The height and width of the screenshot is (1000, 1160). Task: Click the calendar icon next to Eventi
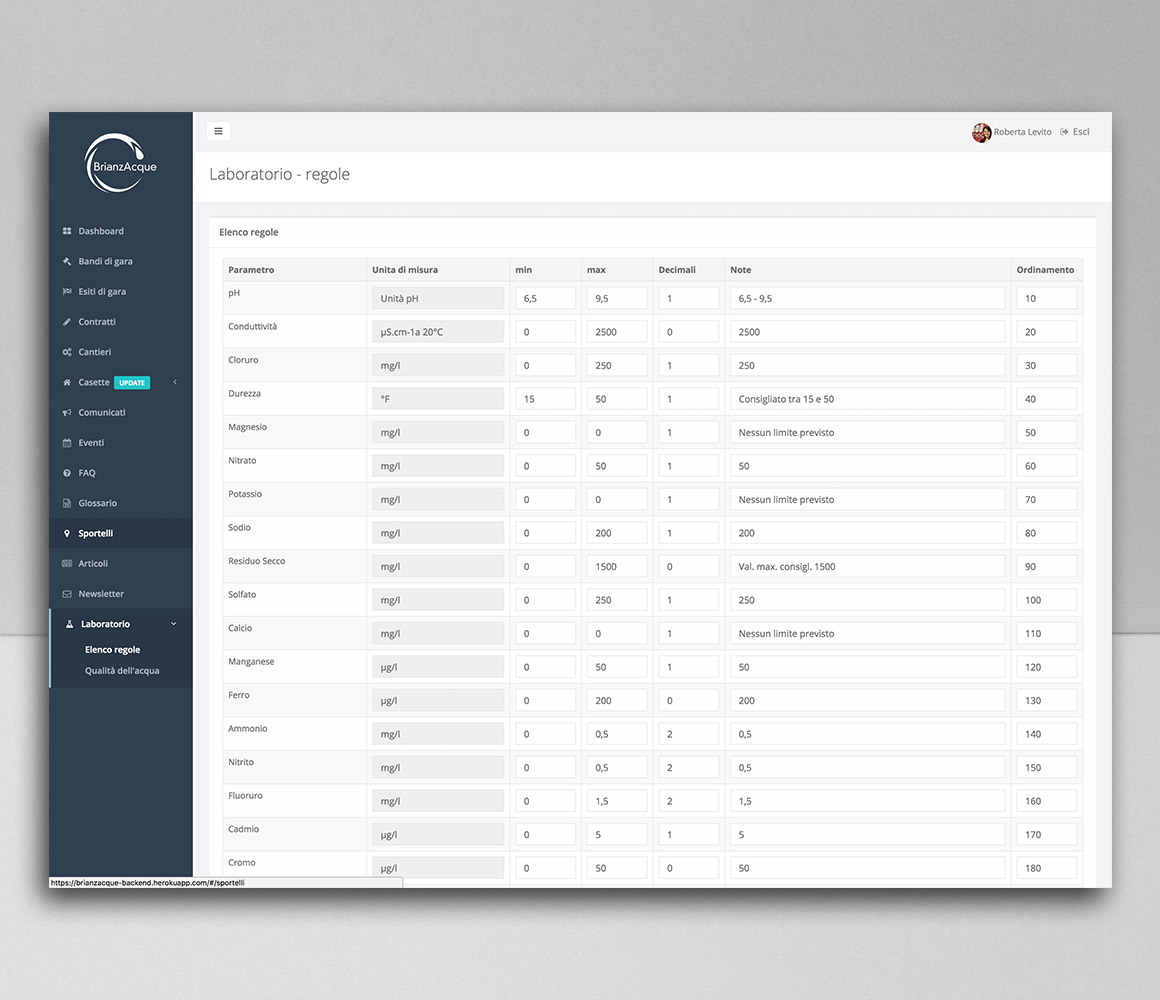click(x=66, y=442)
